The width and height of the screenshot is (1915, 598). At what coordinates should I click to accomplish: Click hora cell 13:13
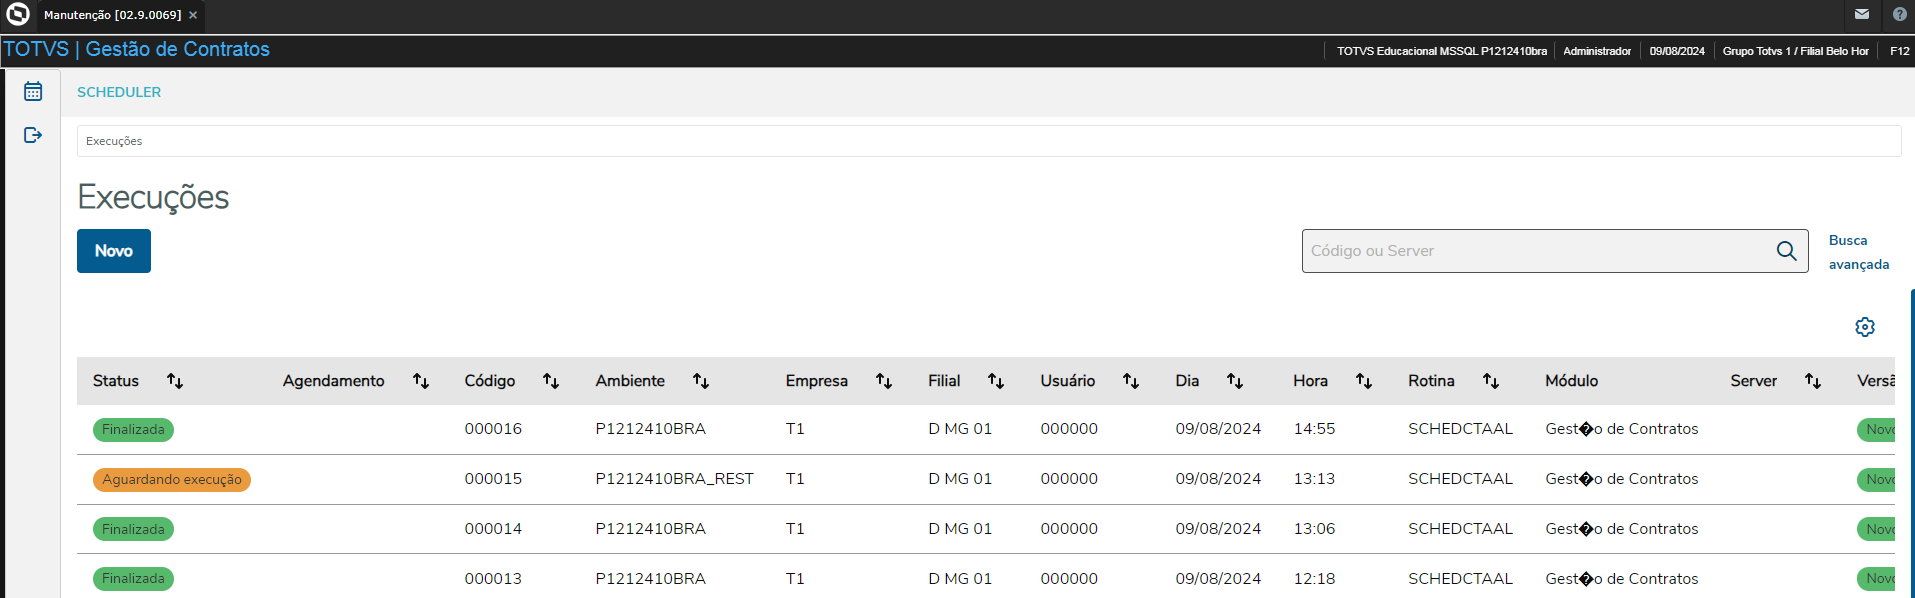[x=1314, y=479]
